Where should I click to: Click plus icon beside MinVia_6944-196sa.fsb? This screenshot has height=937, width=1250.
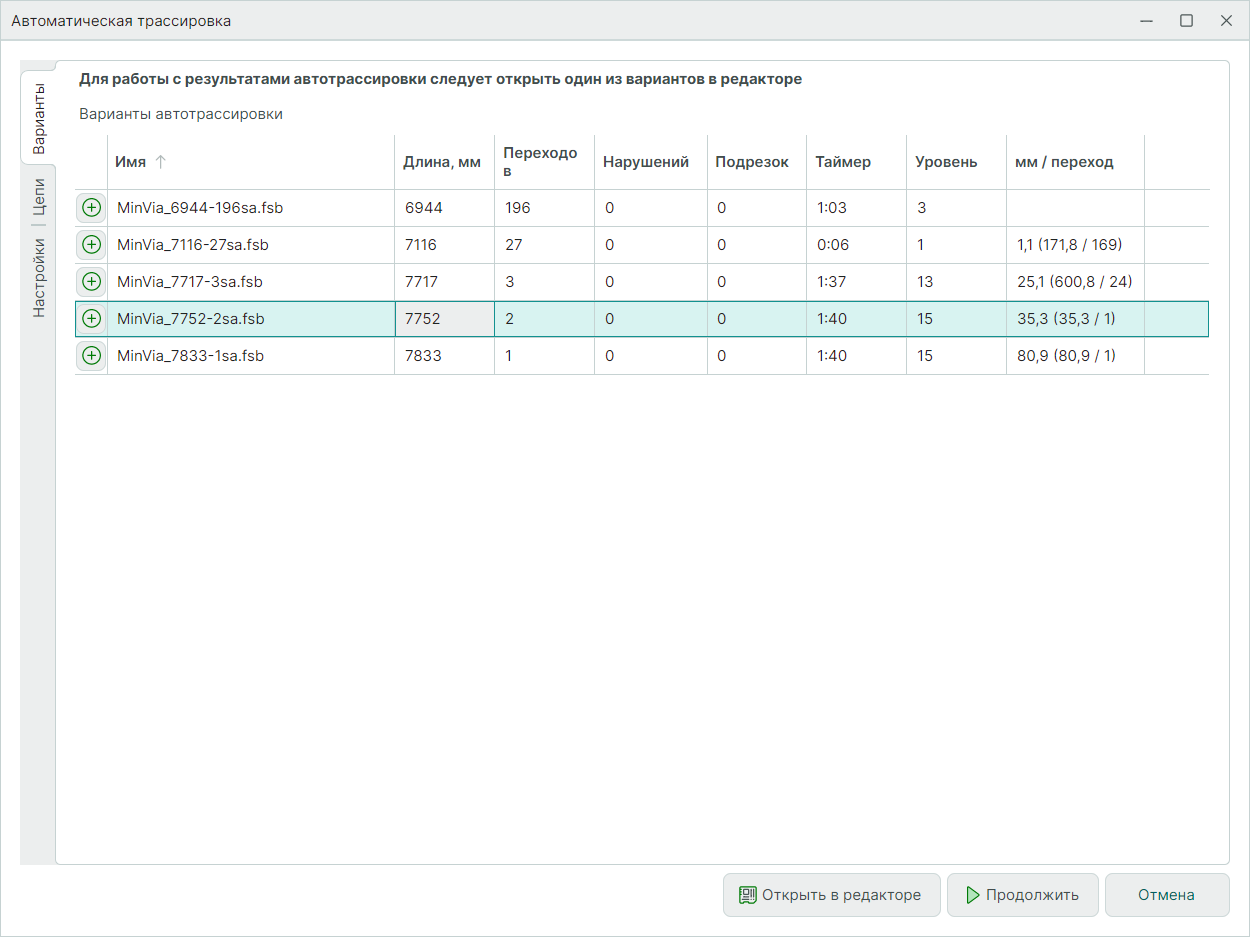tap(91, 208)
